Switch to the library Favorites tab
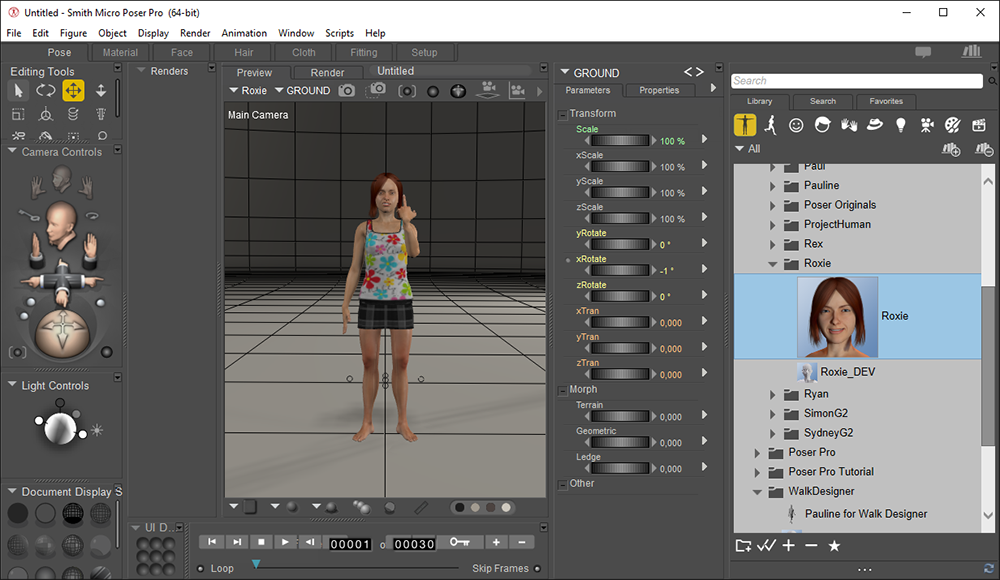Screen dimensions: 1000x580 886,101
